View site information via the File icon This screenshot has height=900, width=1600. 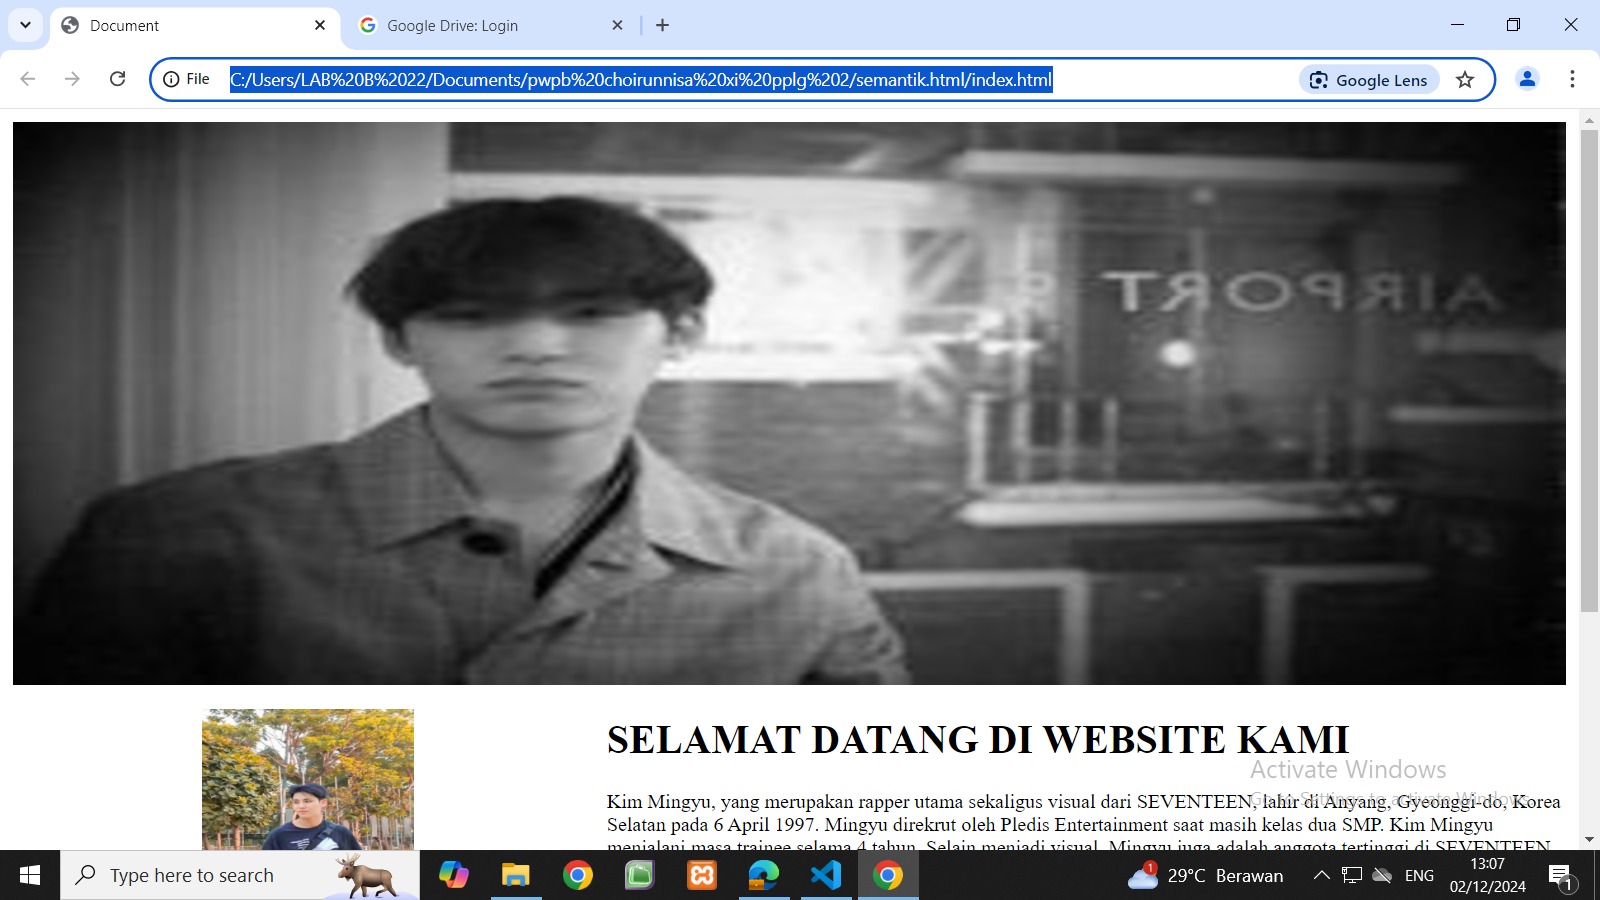click(187, 79)
